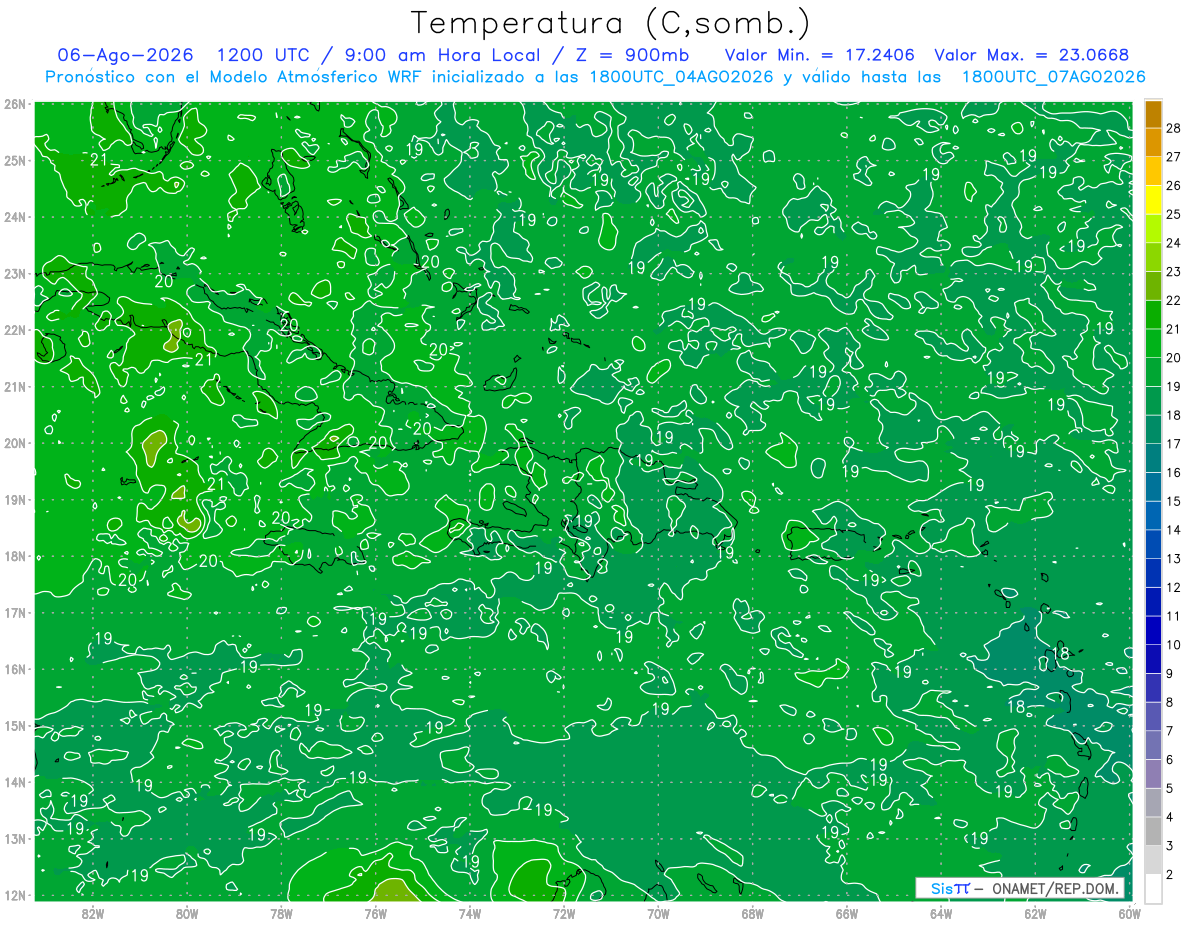Click the legend label "2" on the color scale
Viewport: 1200px width, 927px height.
pyautogui.click(x=1170, y=875)
